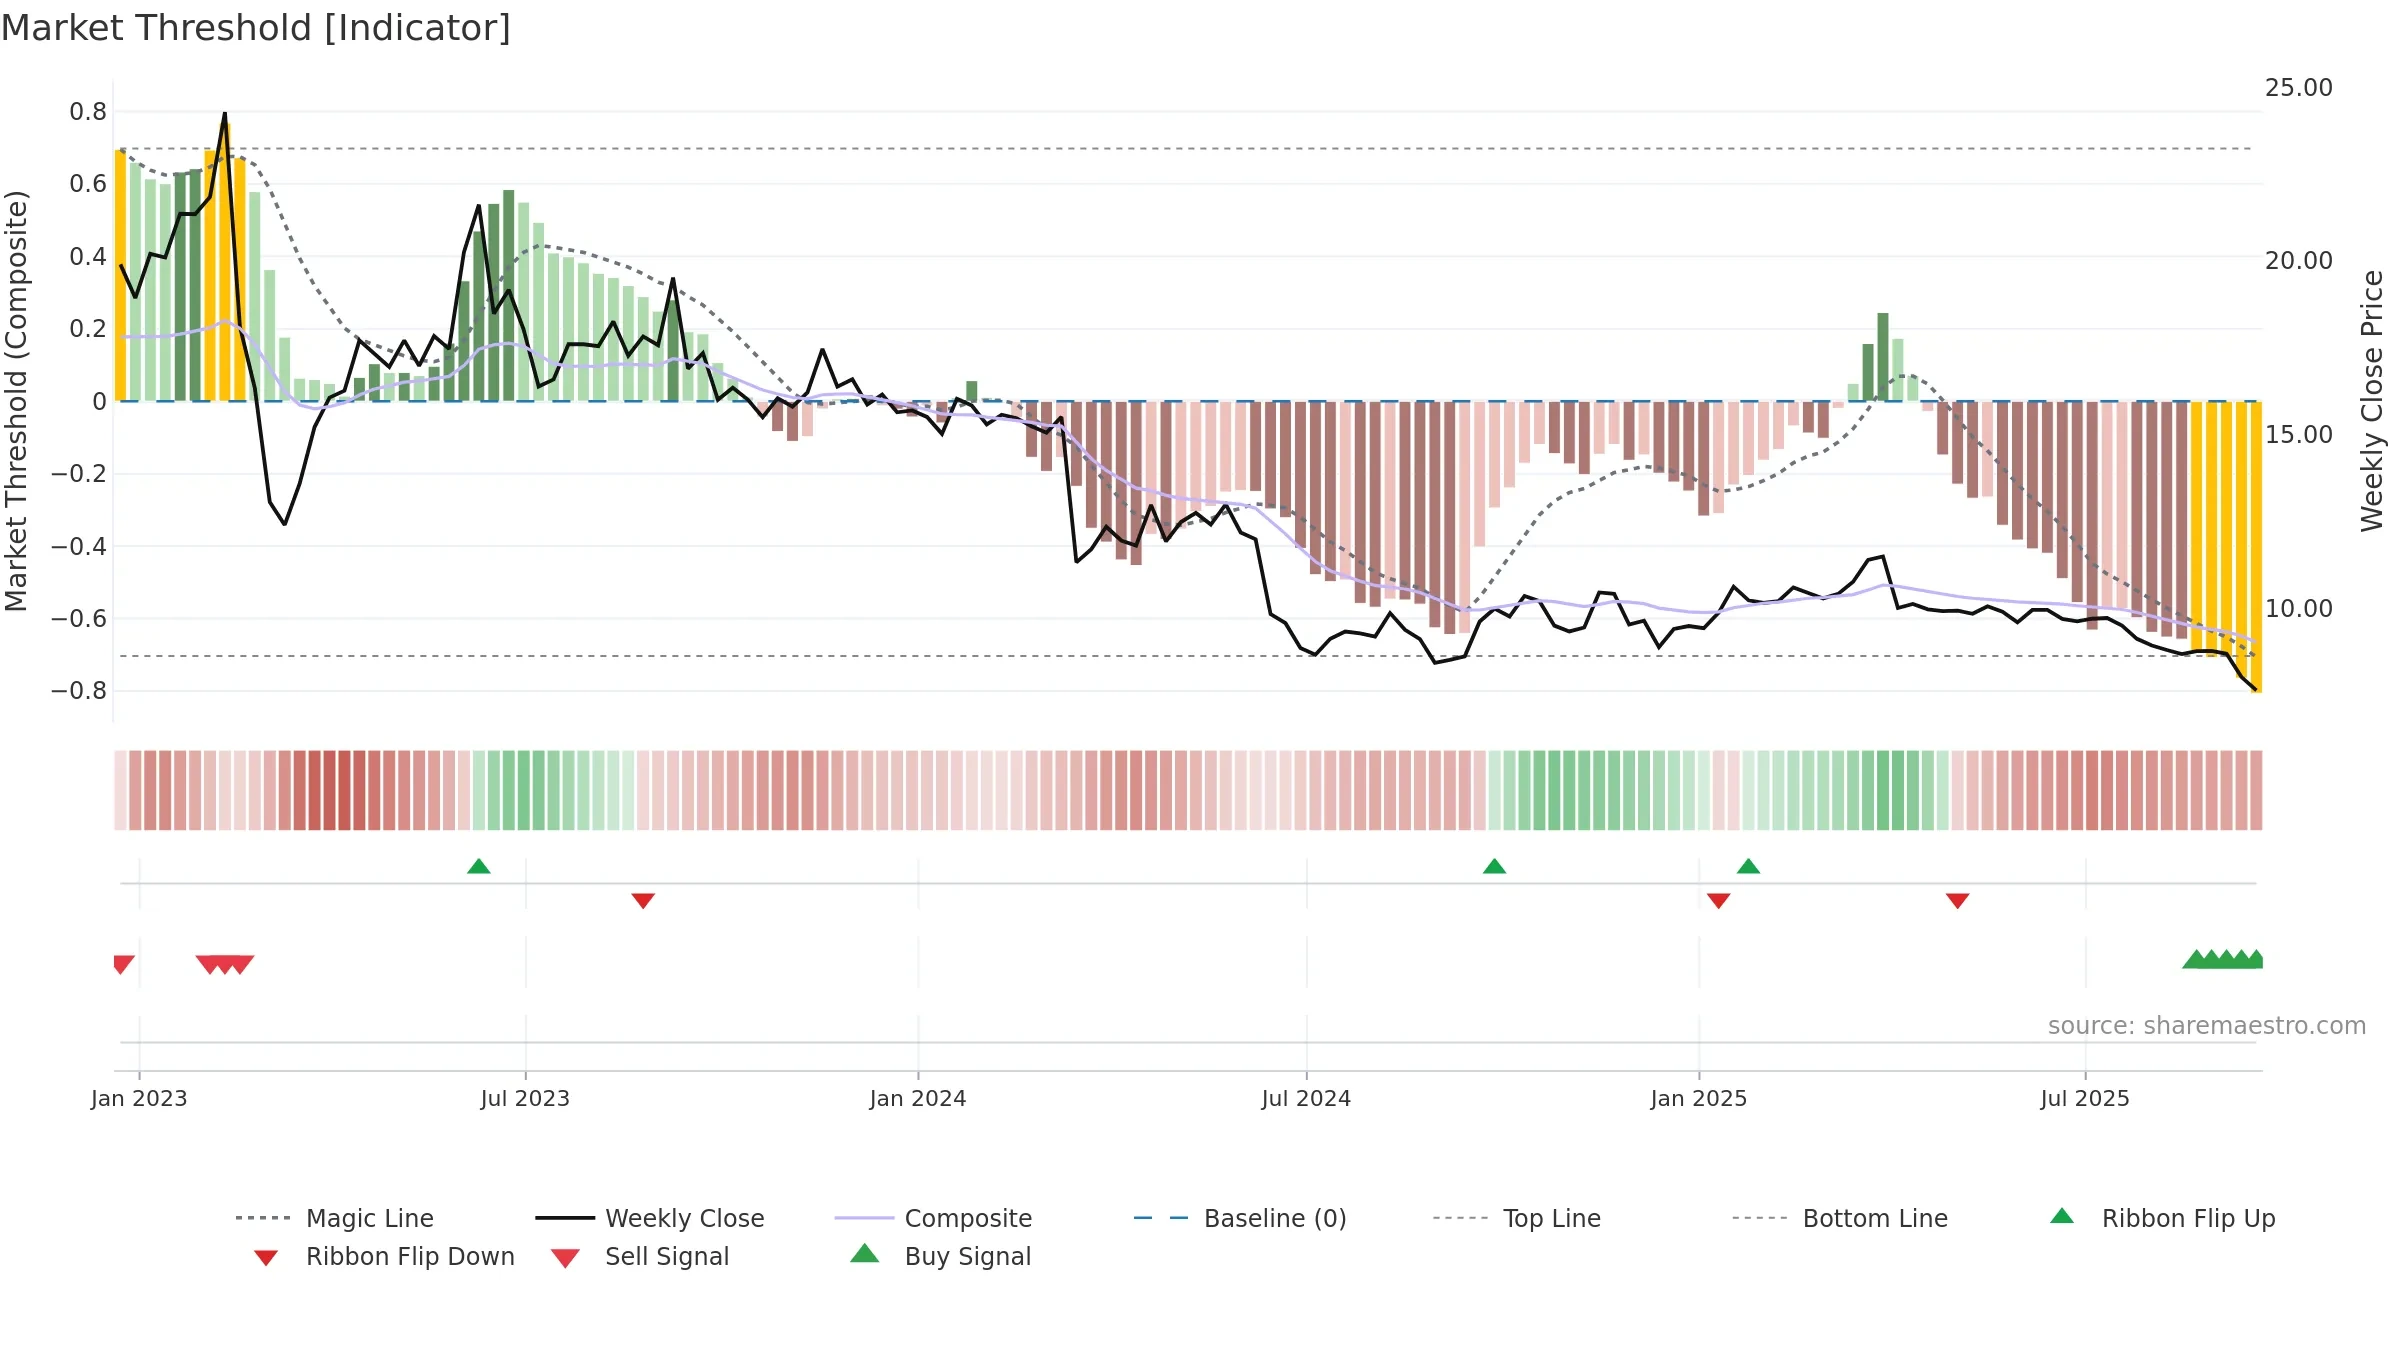2400x1350 pixels.
Task: Click the Jul 2023 axis label
Action: point(525,1098)
